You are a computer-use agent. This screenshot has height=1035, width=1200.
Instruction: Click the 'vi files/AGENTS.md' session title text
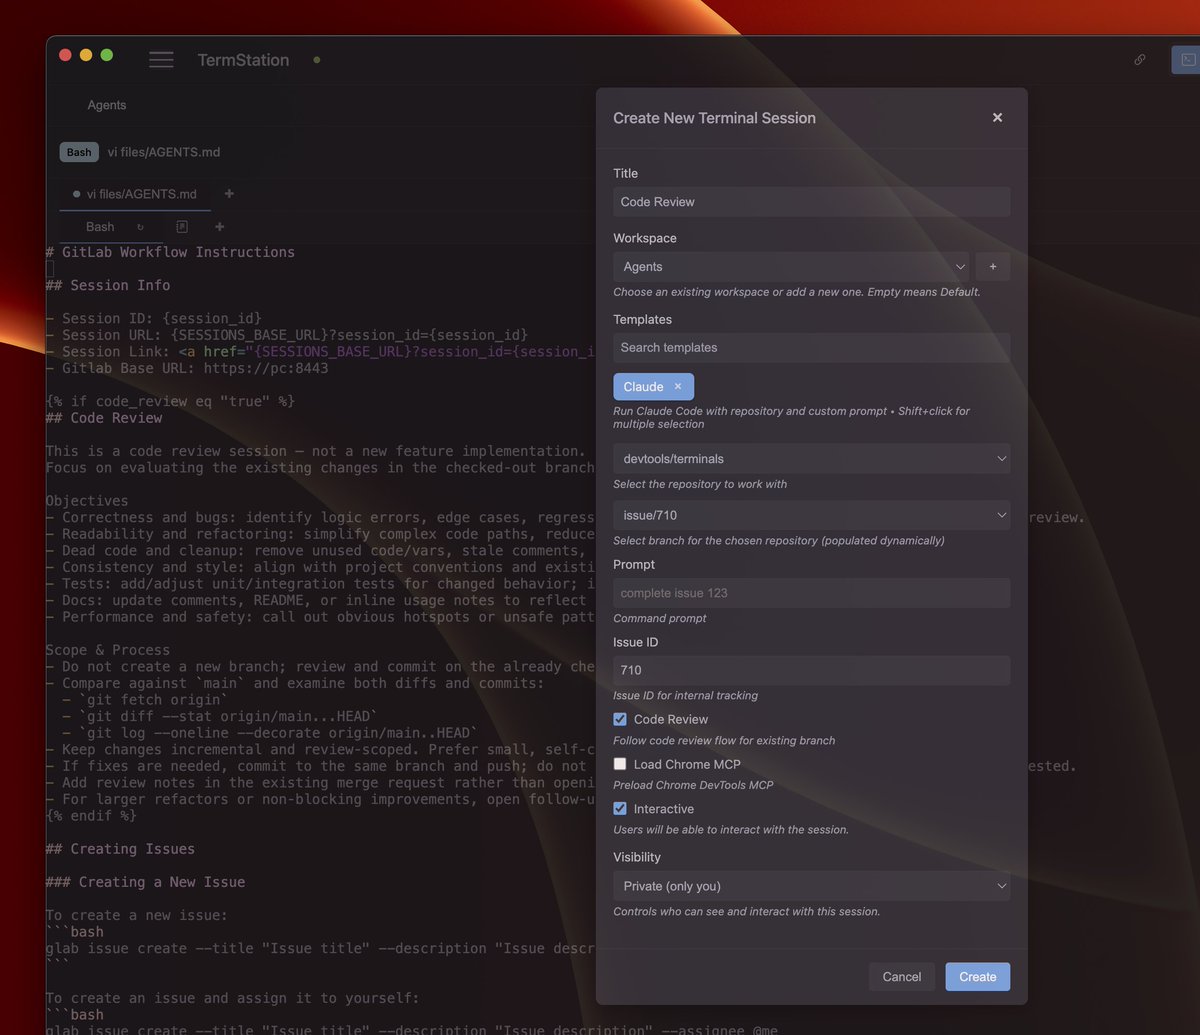(x=164, y=152)
